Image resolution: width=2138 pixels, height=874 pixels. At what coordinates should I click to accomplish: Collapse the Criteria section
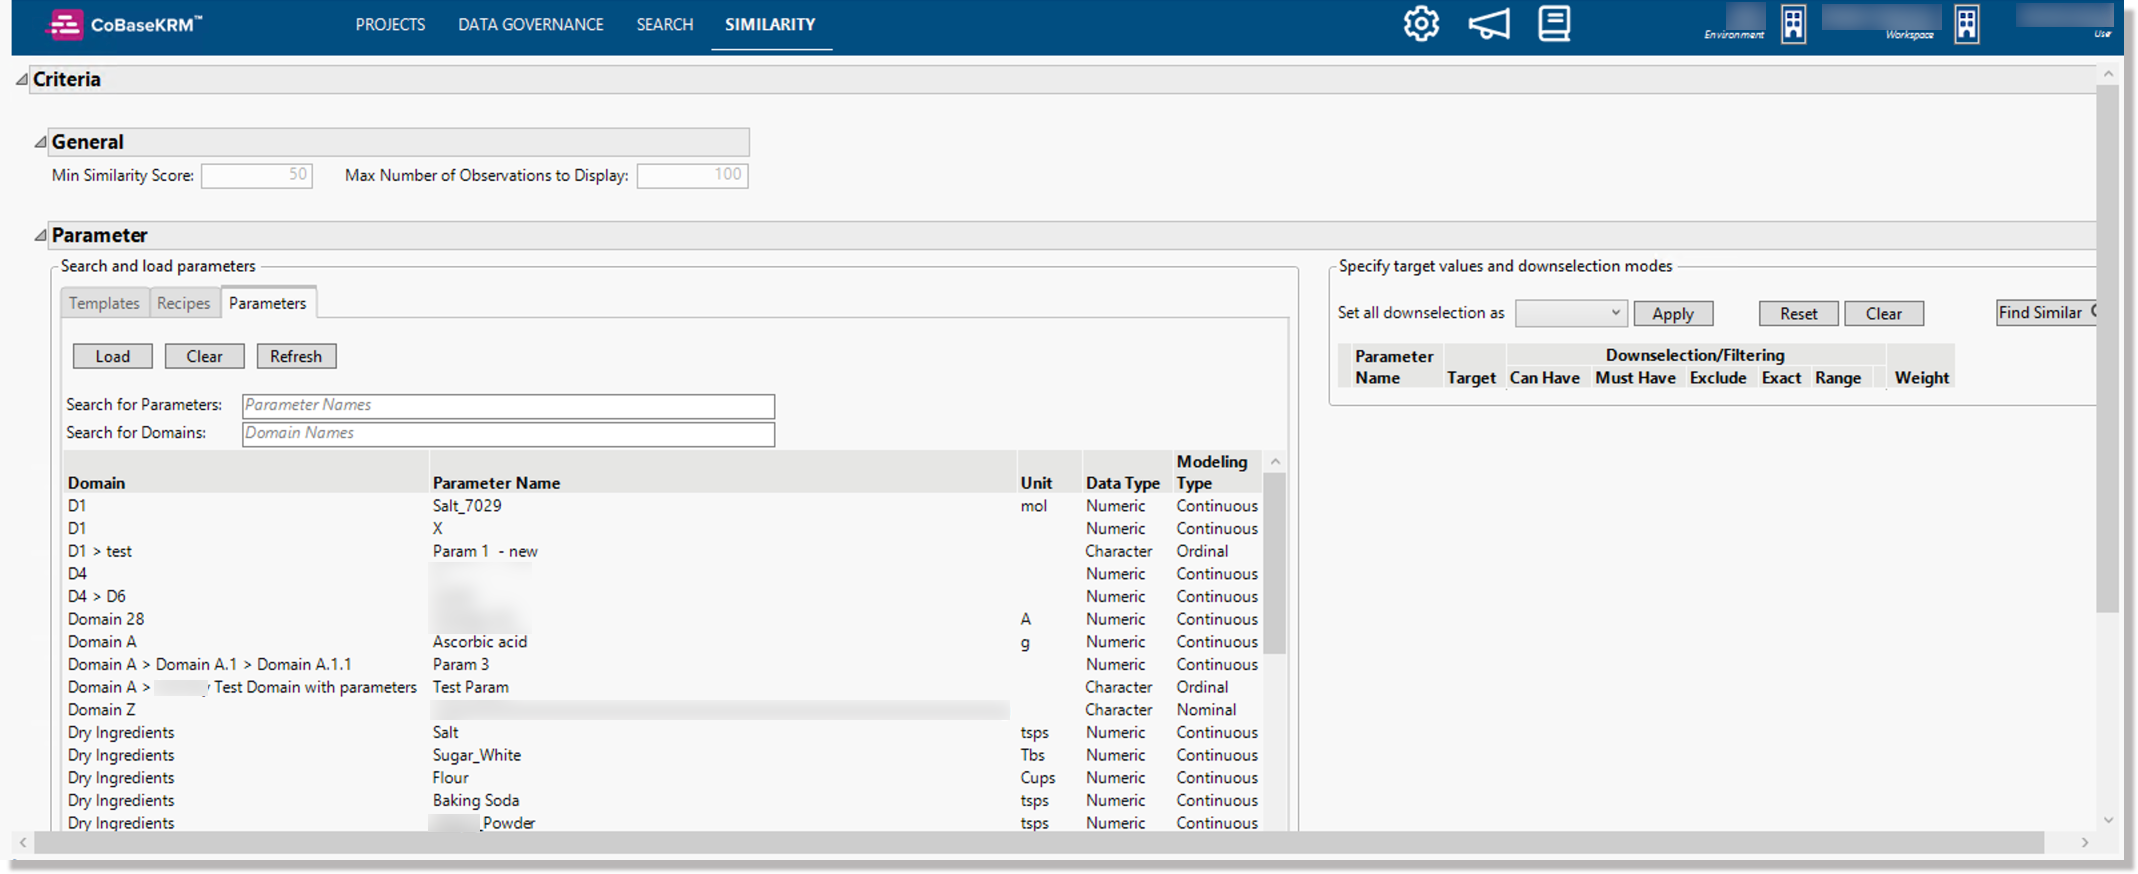(x=22, y=79)
